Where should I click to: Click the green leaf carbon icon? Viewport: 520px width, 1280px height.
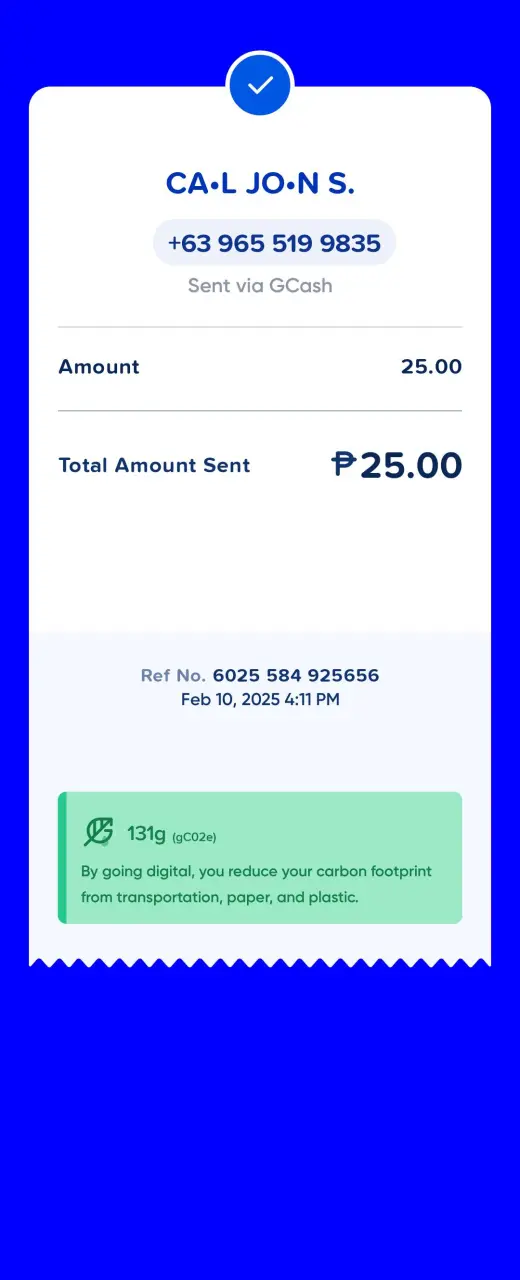(98, 832)
